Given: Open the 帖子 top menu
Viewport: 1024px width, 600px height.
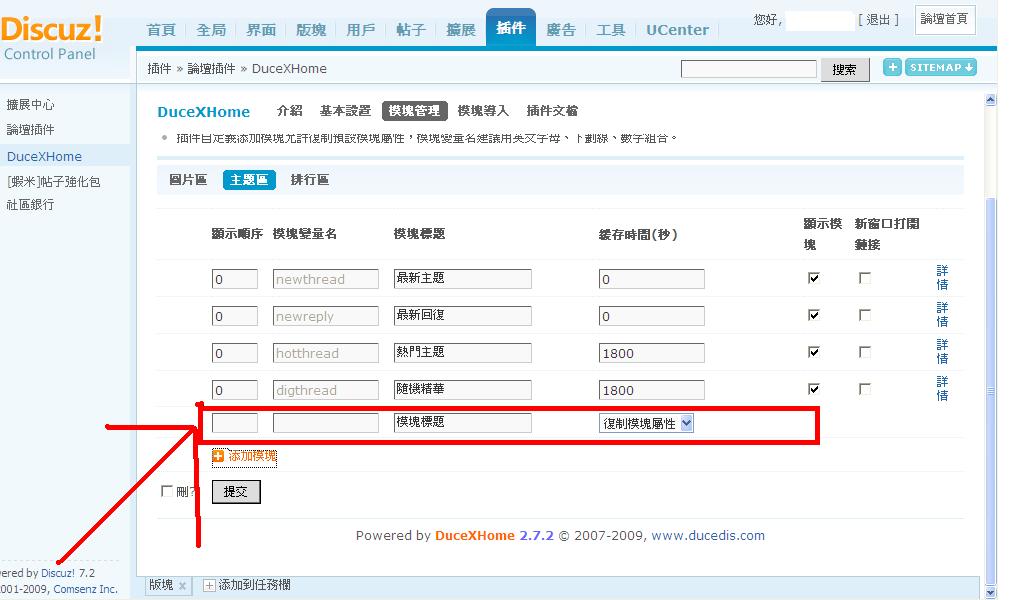Looking at the screenshot, I should (x=411, y=30).
